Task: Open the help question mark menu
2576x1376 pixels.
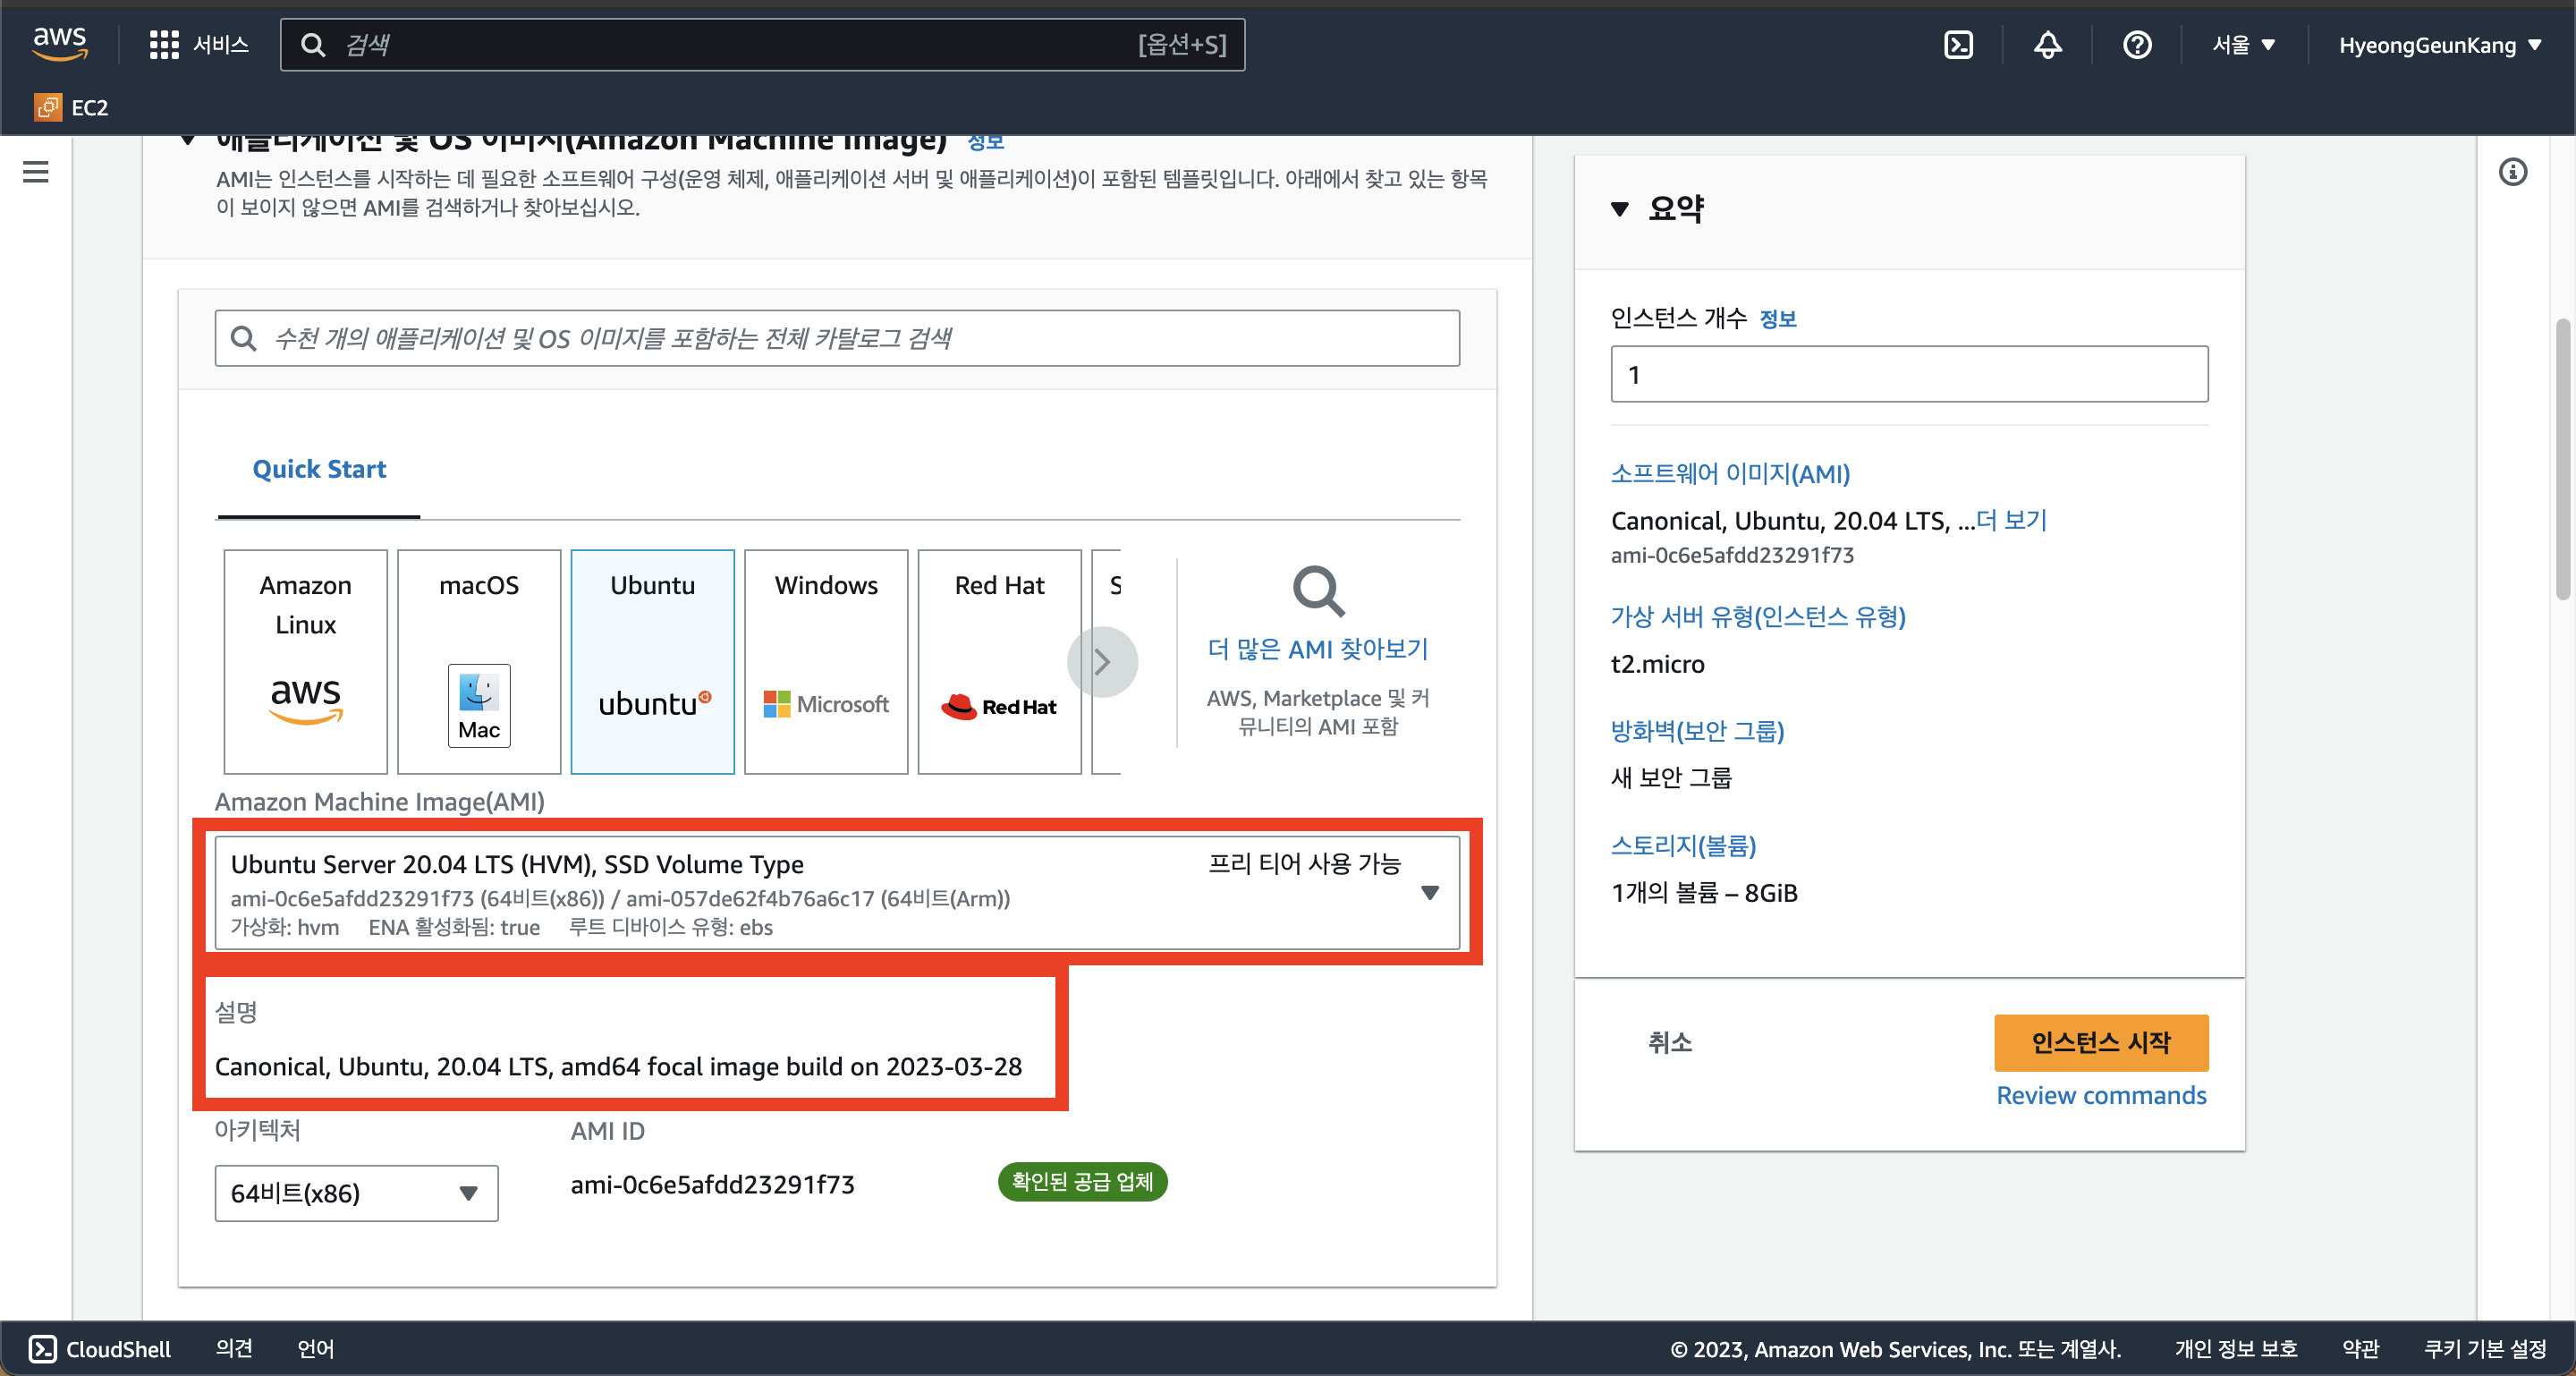Action: pos(2136,45)
